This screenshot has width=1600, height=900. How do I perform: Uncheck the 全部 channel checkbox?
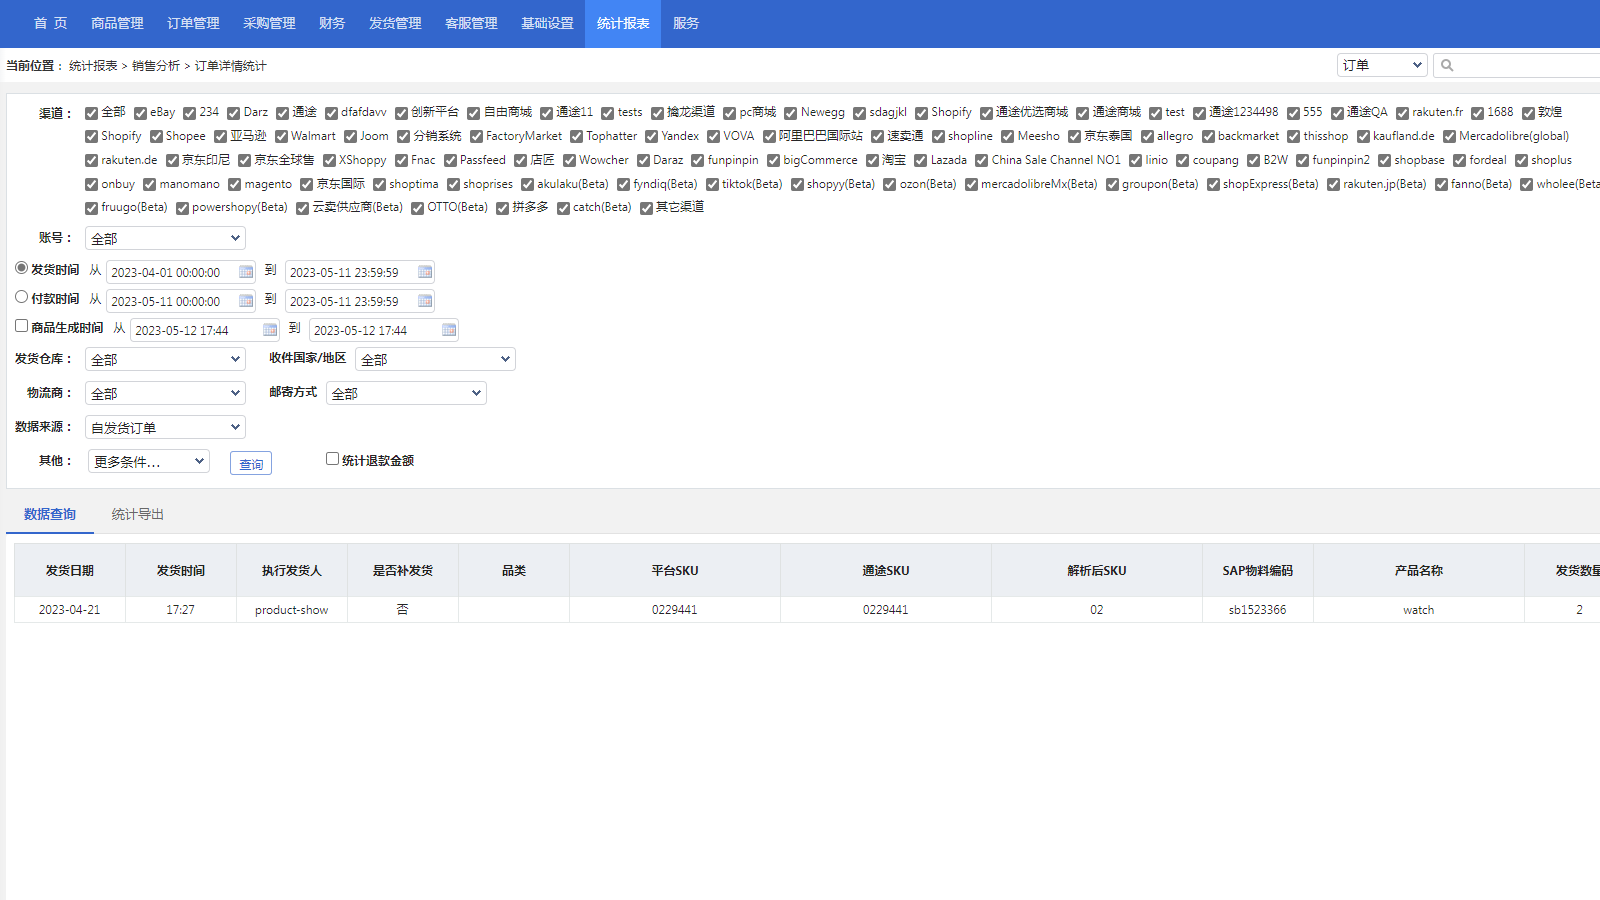click(91, 113)
